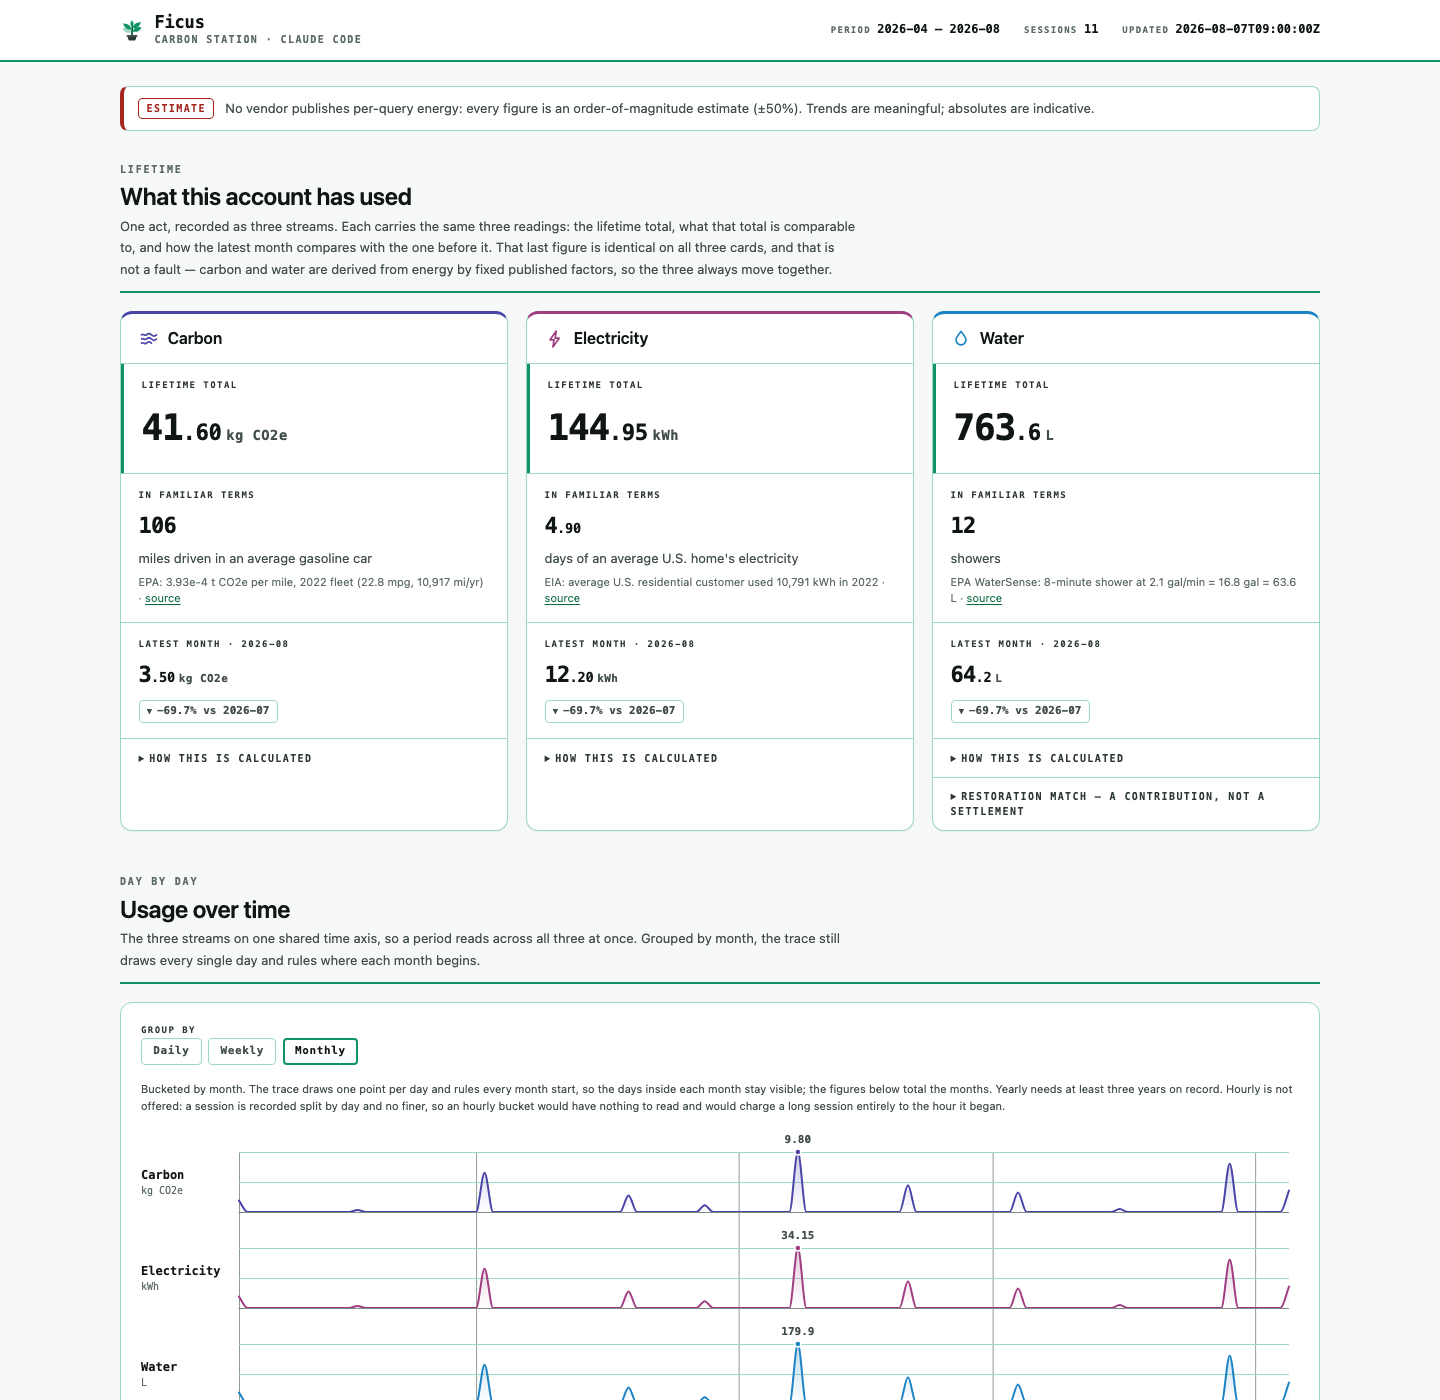Click the Sessions 11 count
Image resolution: width=1440 pixels, height=1400 pixels.
[1091, 29]
